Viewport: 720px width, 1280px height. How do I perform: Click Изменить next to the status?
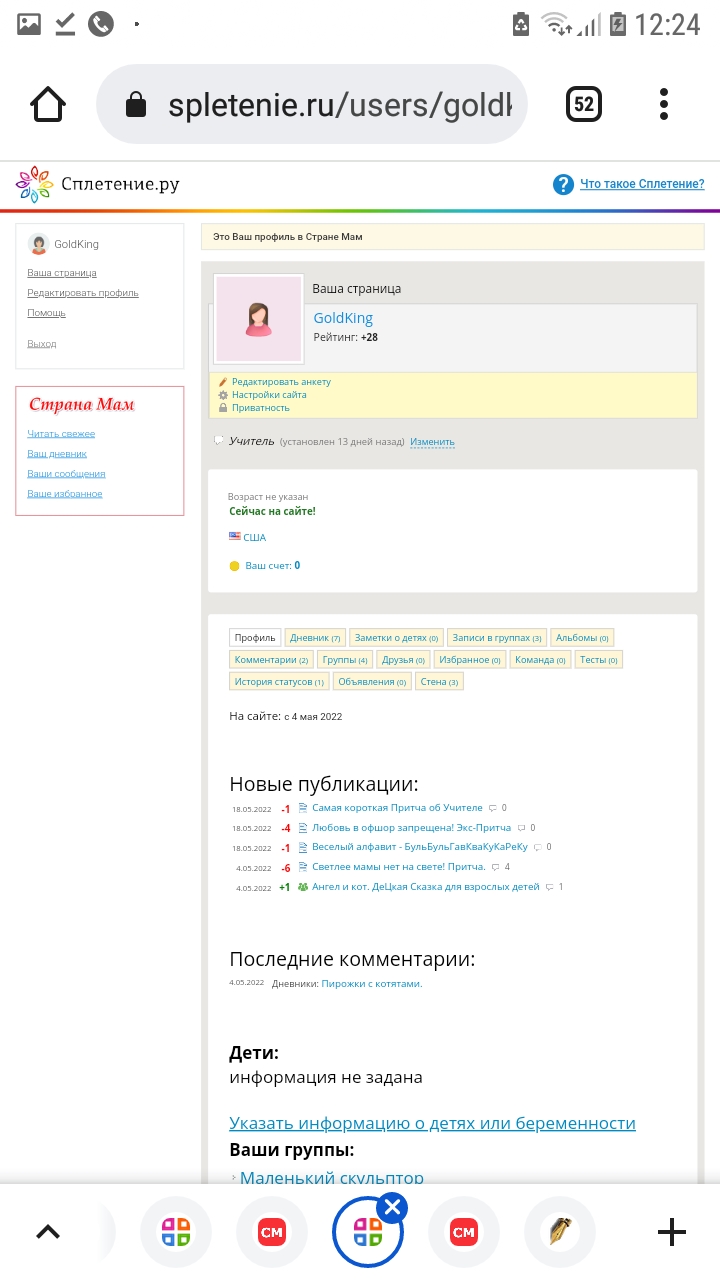point(432,441)
